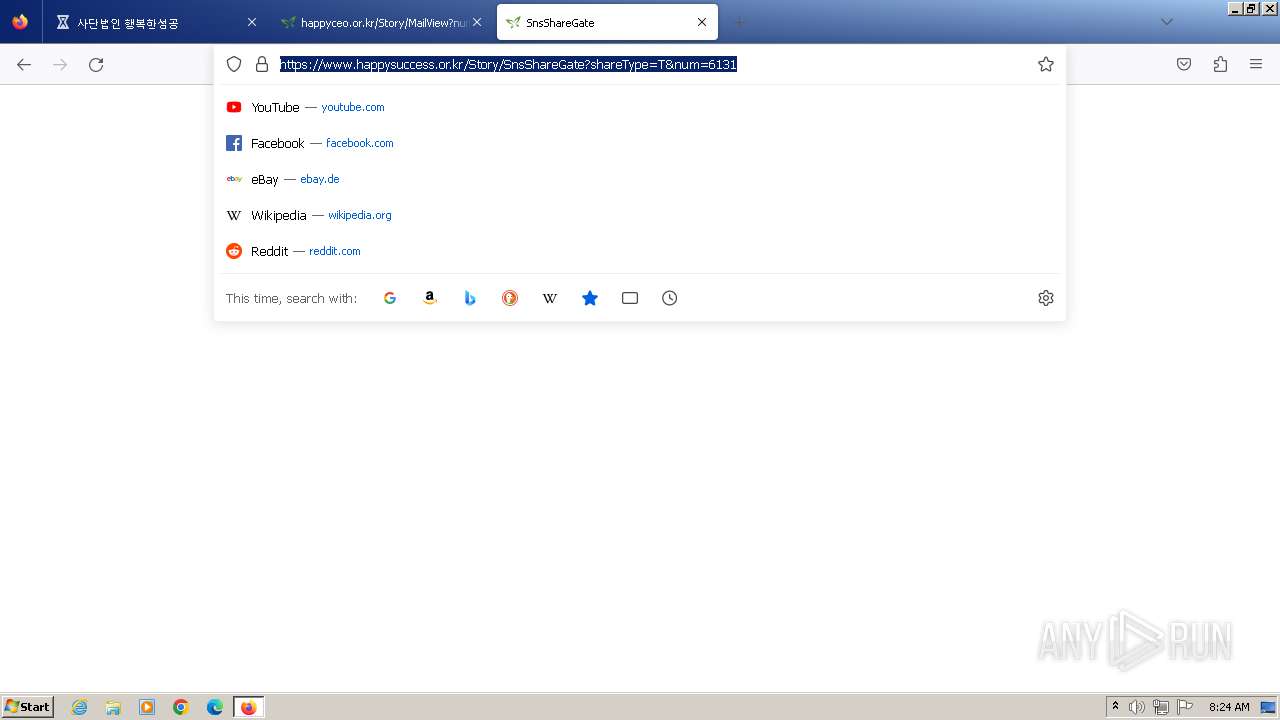1280x720 pixels.
Task: Search open tabs this time
Action: pos(630,298)
